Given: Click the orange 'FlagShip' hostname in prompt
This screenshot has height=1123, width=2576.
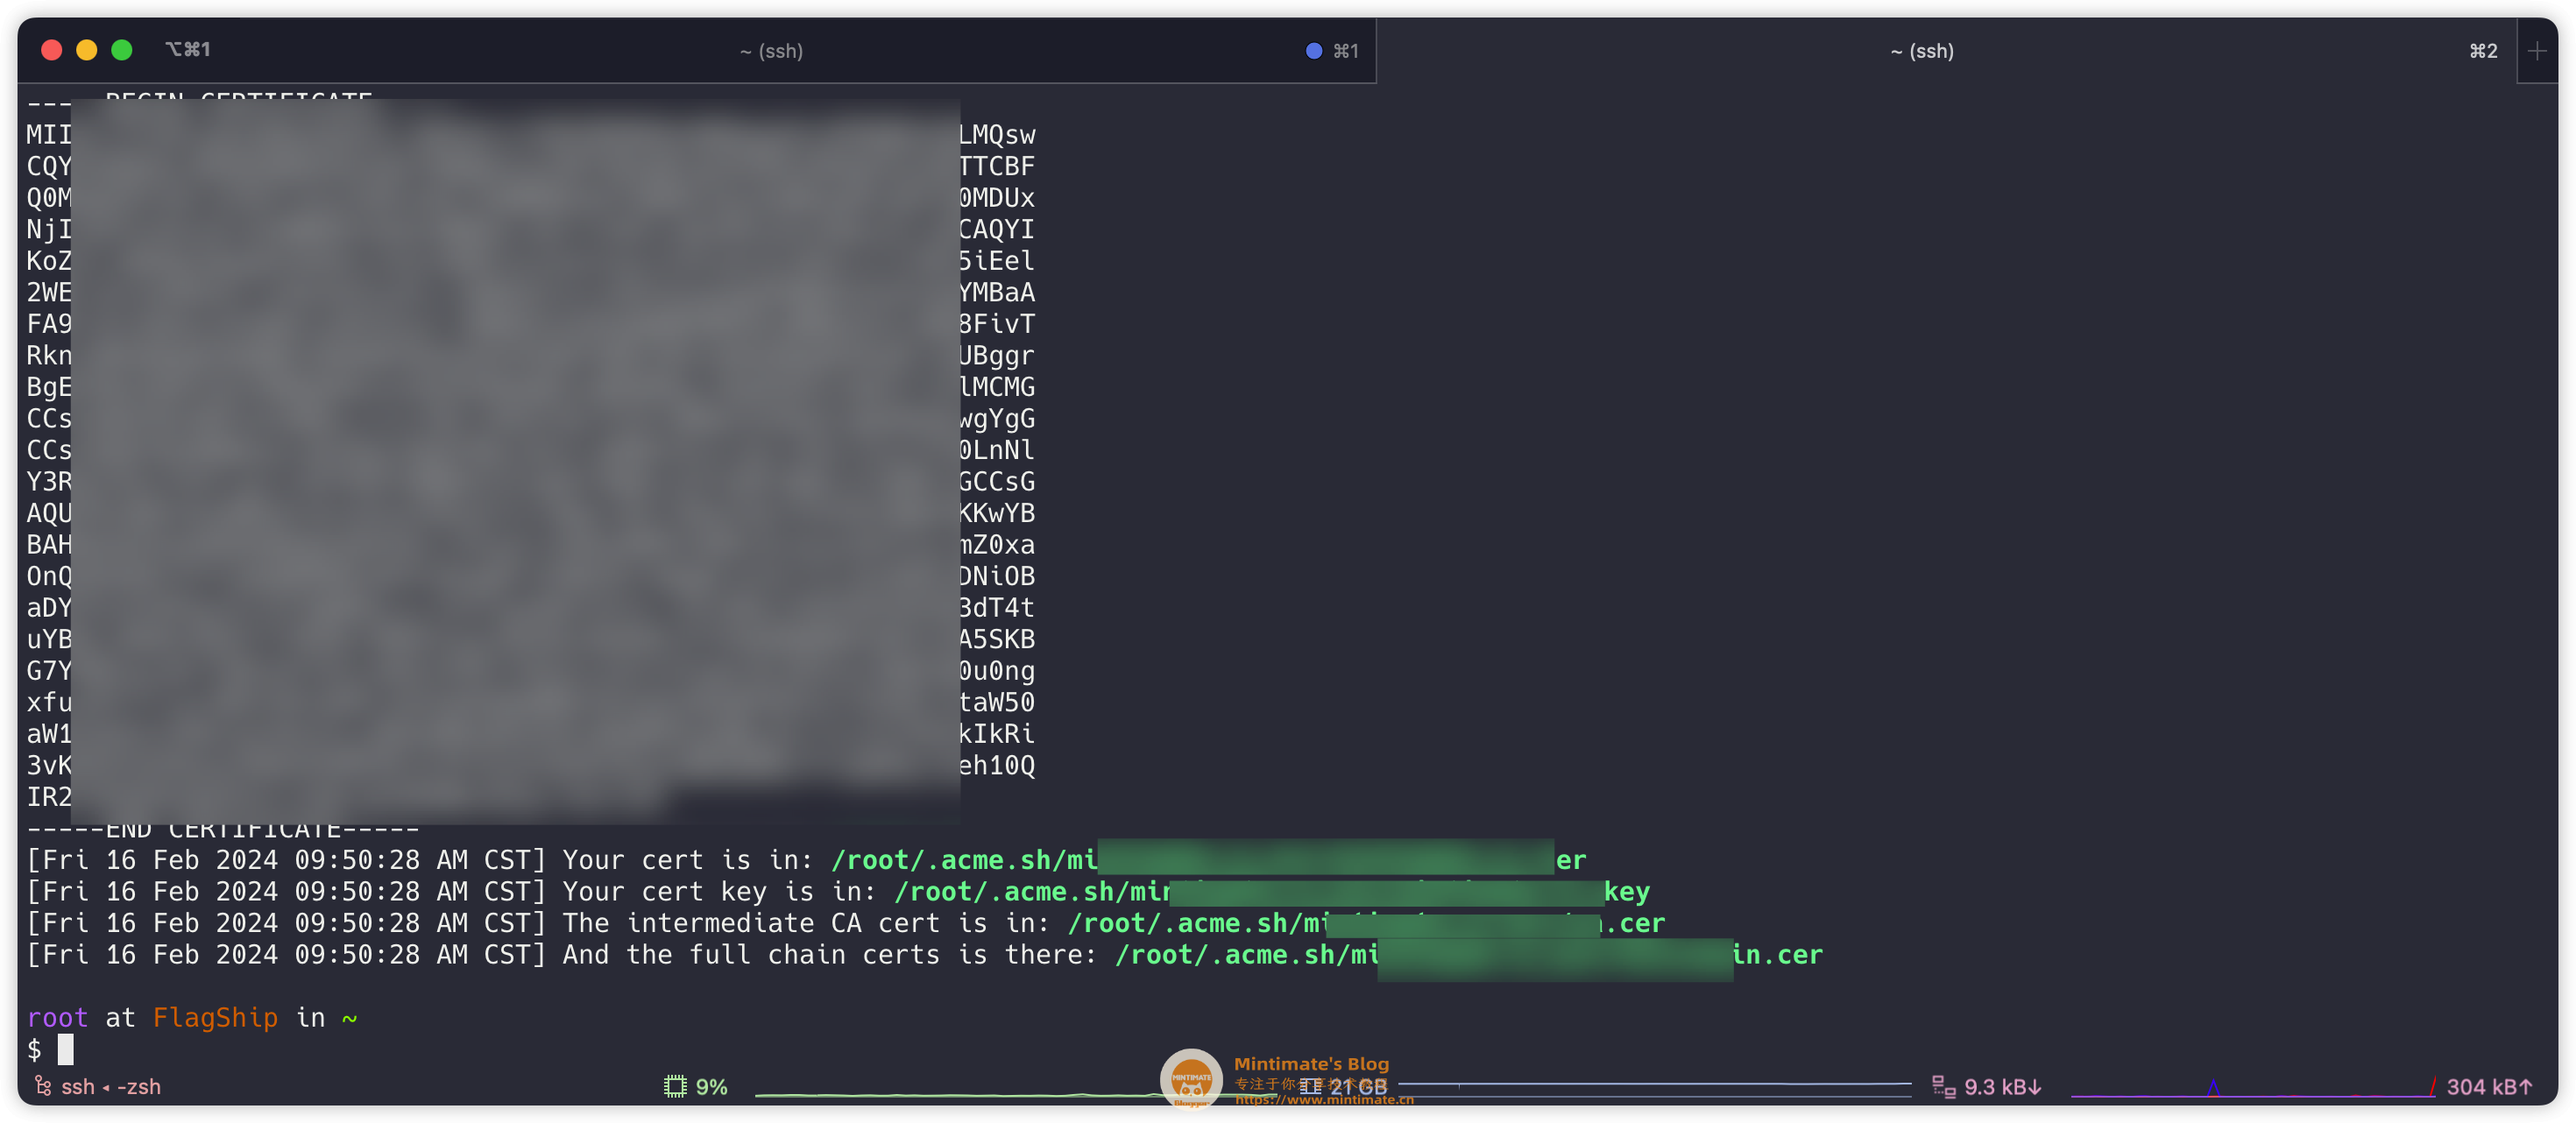Looking at the screenshot, I should 215,1017.
